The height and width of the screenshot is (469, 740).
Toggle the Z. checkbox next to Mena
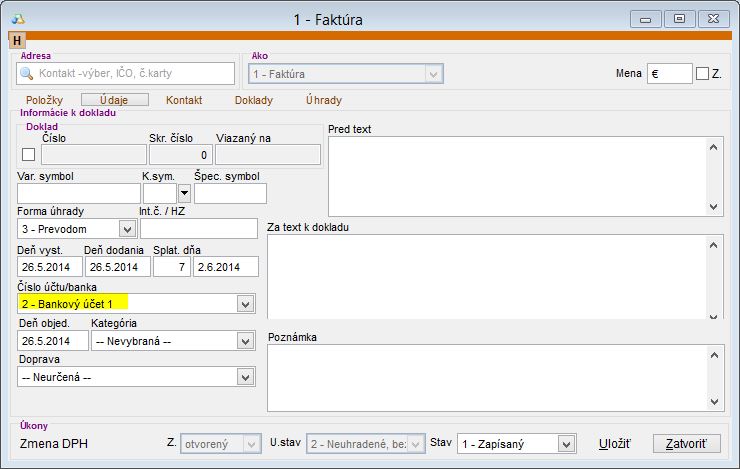pos(702,73)
